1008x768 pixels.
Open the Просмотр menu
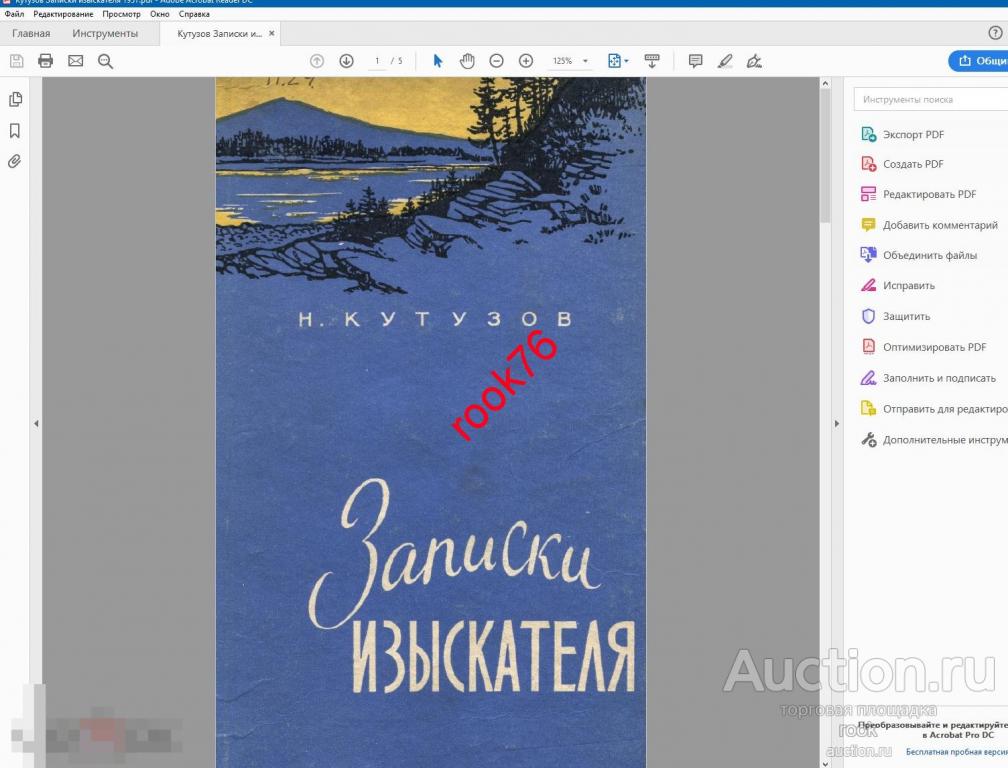(x=121, y=15)
